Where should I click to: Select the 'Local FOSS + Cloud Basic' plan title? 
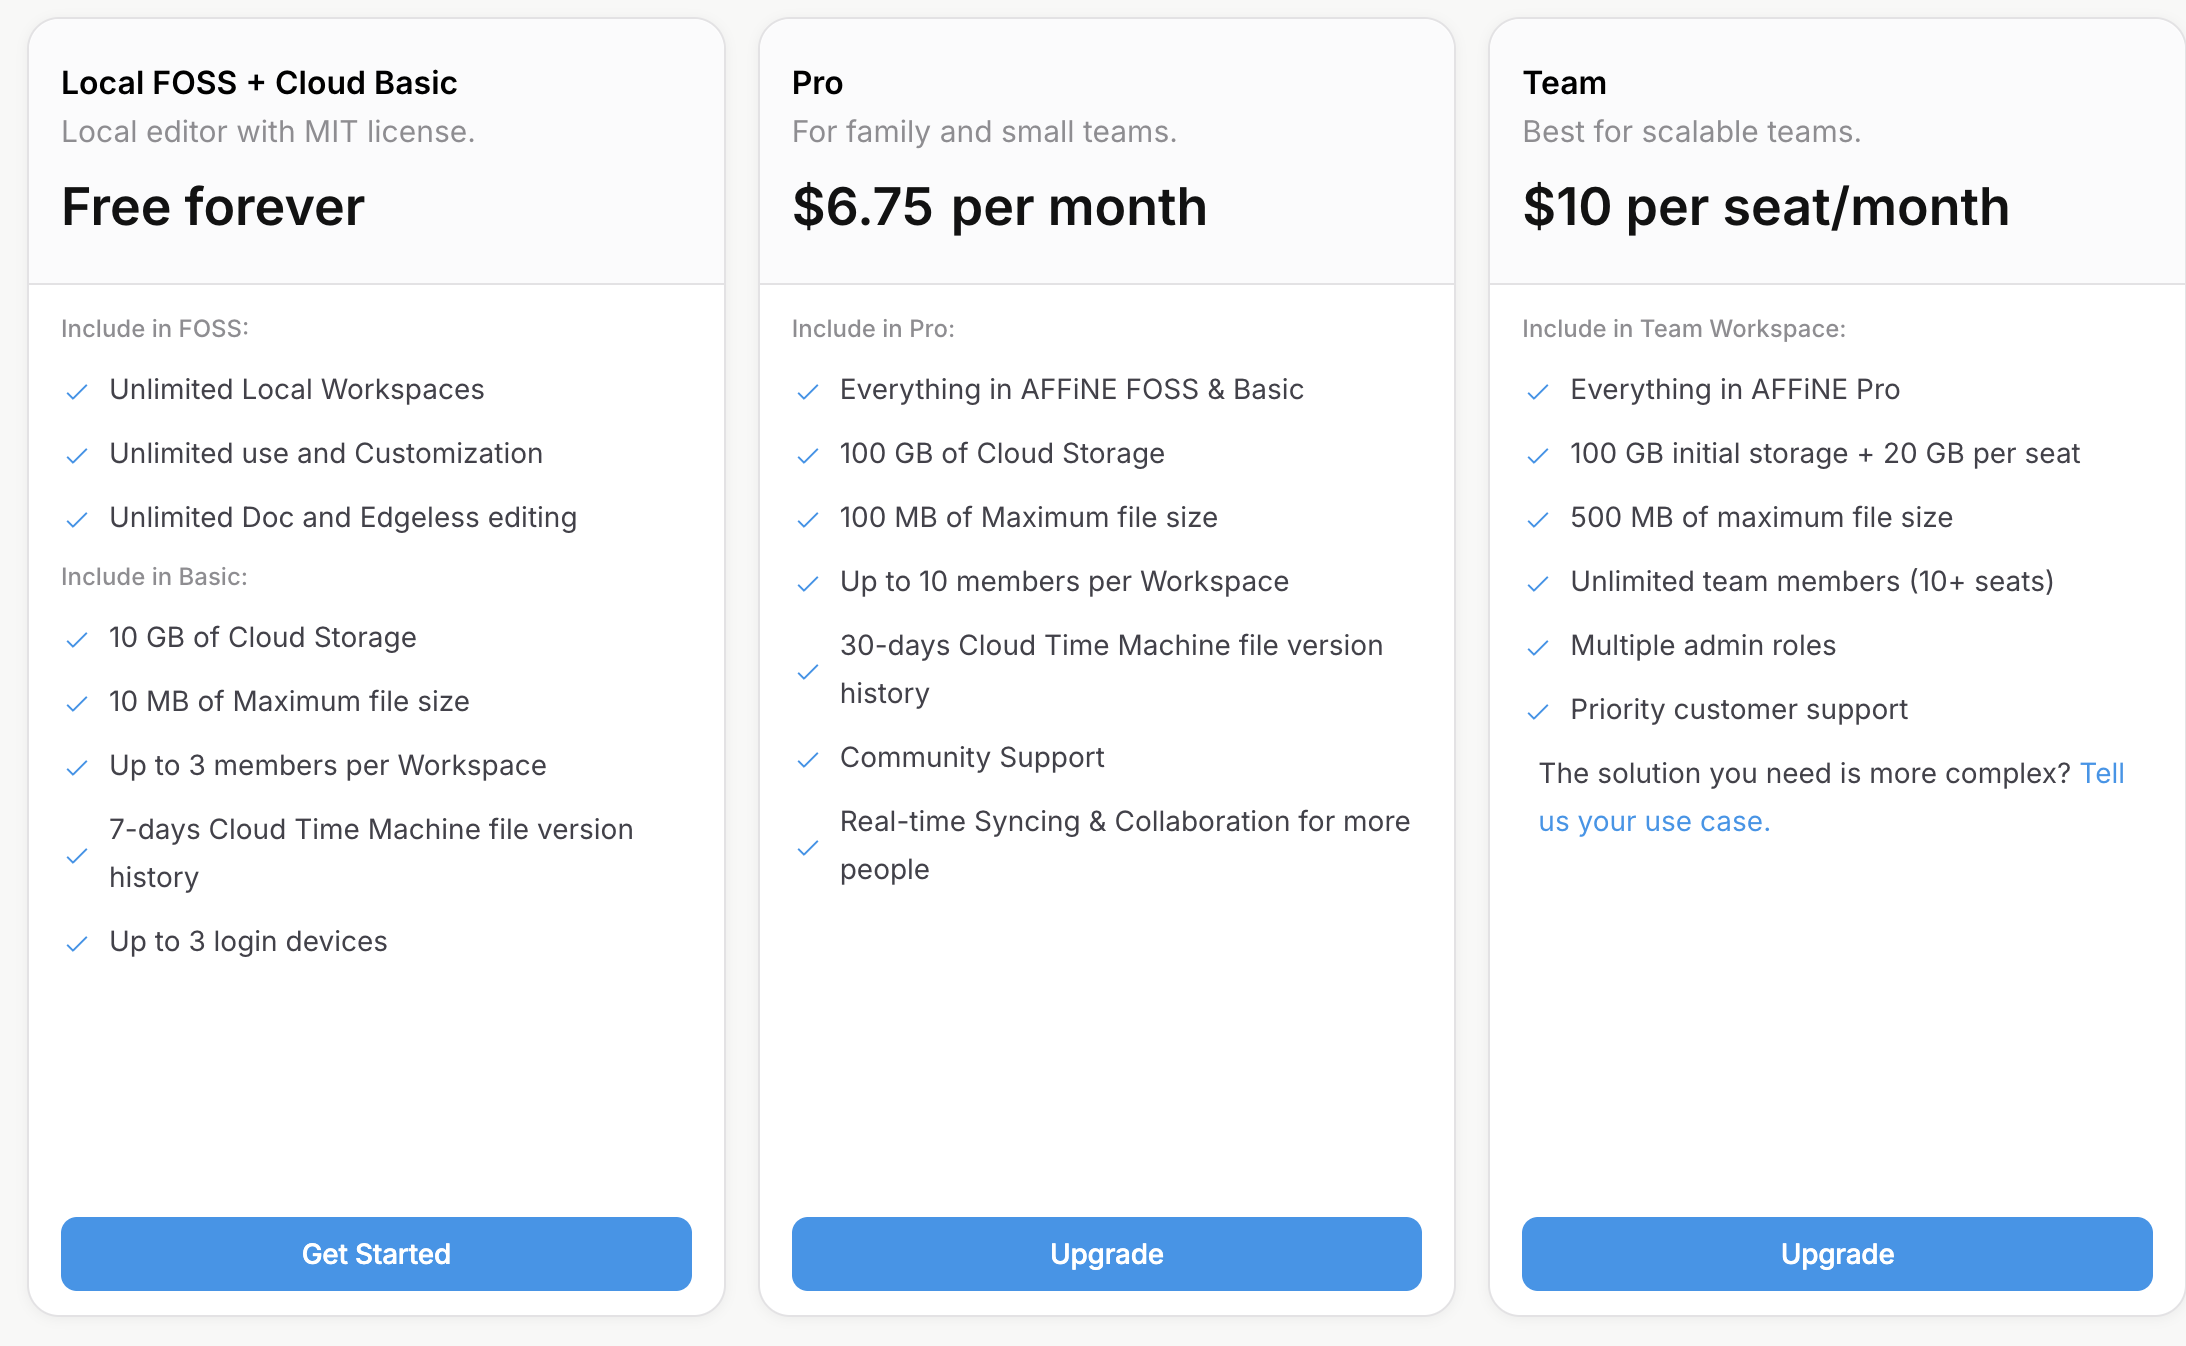coord(259,83)
